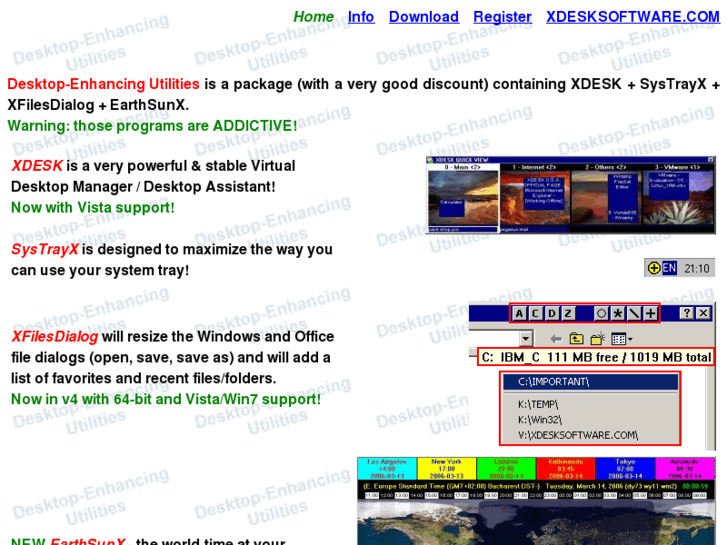Click the diagonal line icon in the titlebar
This screenshot has height=545, width=727.
tap(634, 314)
